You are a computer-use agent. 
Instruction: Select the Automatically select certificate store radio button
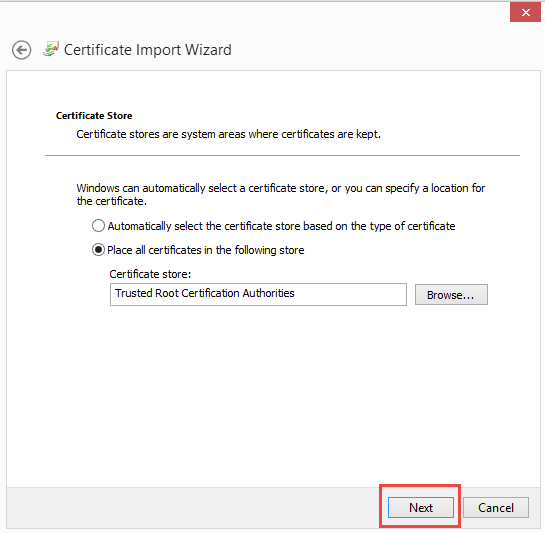point(98,226)
